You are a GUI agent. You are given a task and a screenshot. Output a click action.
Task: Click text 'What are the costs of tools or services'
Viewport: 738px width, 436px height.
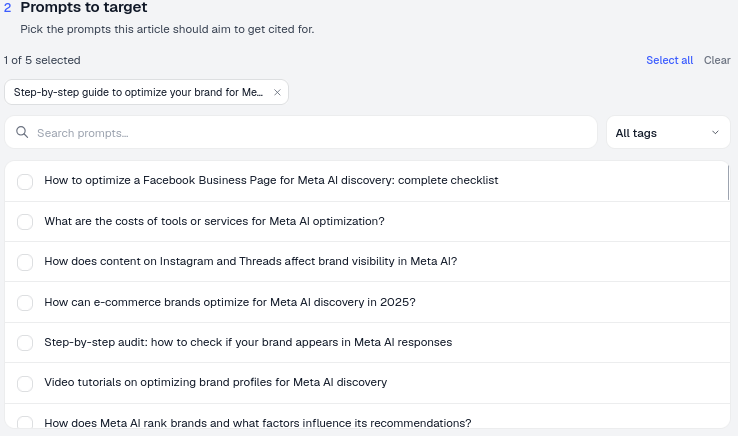pos(146,221)
